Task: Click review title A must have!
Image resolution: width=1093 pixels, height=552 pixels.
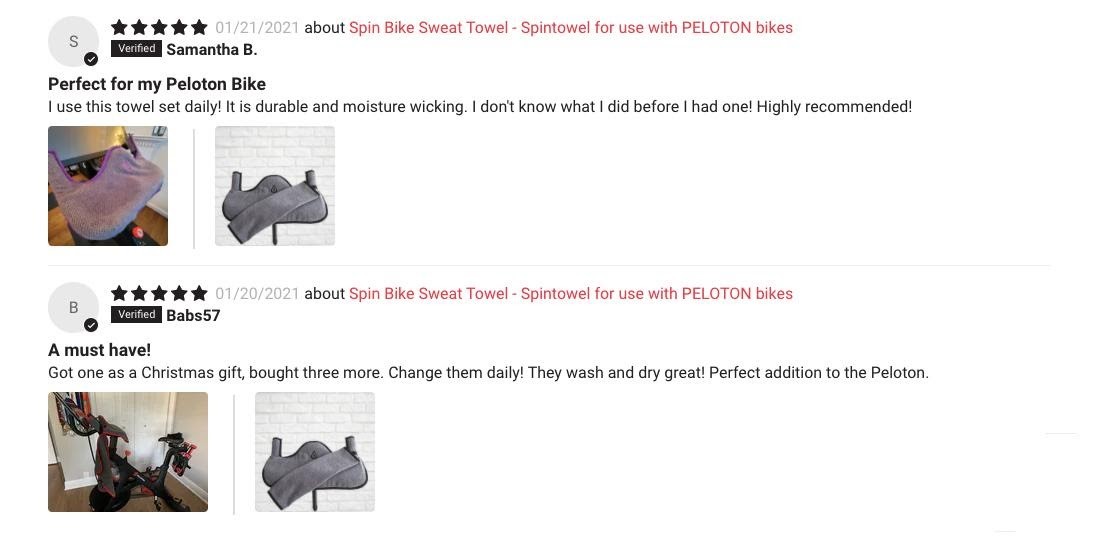Action: pyautogui.click(x=100, y=350)
